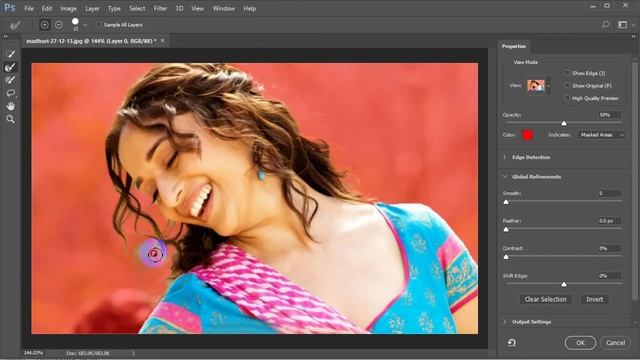The width and height of the screenshot is (640, 360).
Task: Click the add to selection plus icon
Action: click(45, 25)
